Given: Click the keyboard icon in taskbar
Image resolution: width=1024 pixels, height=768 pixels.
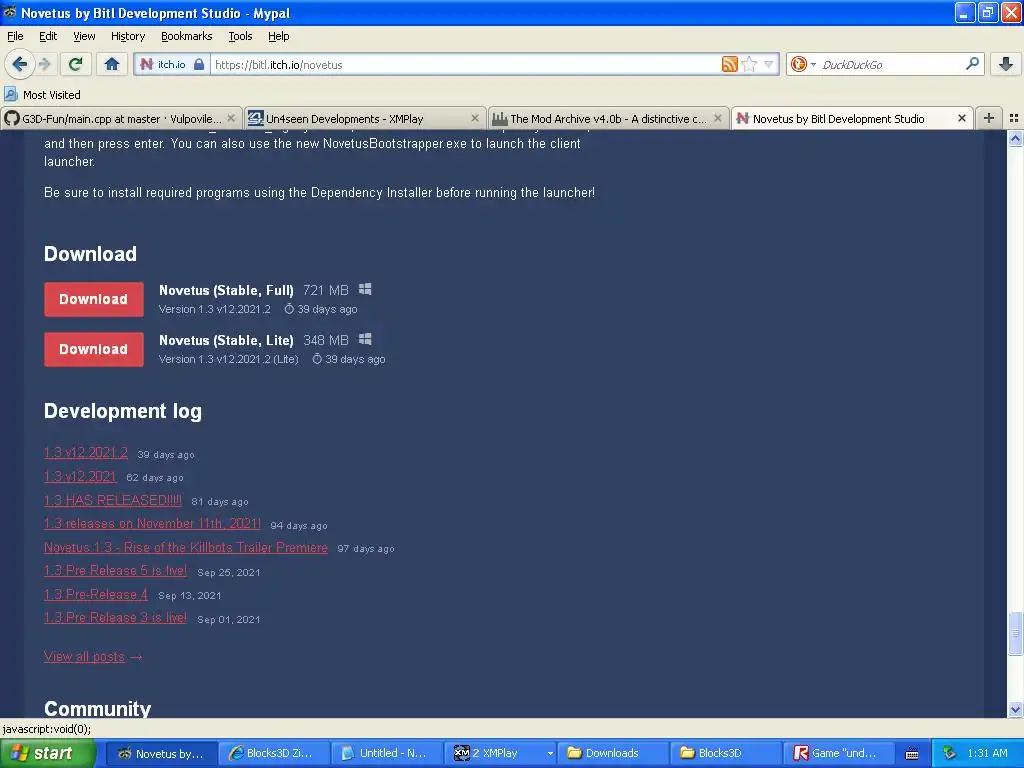Looking at the screenshot, I should (912, 754).
